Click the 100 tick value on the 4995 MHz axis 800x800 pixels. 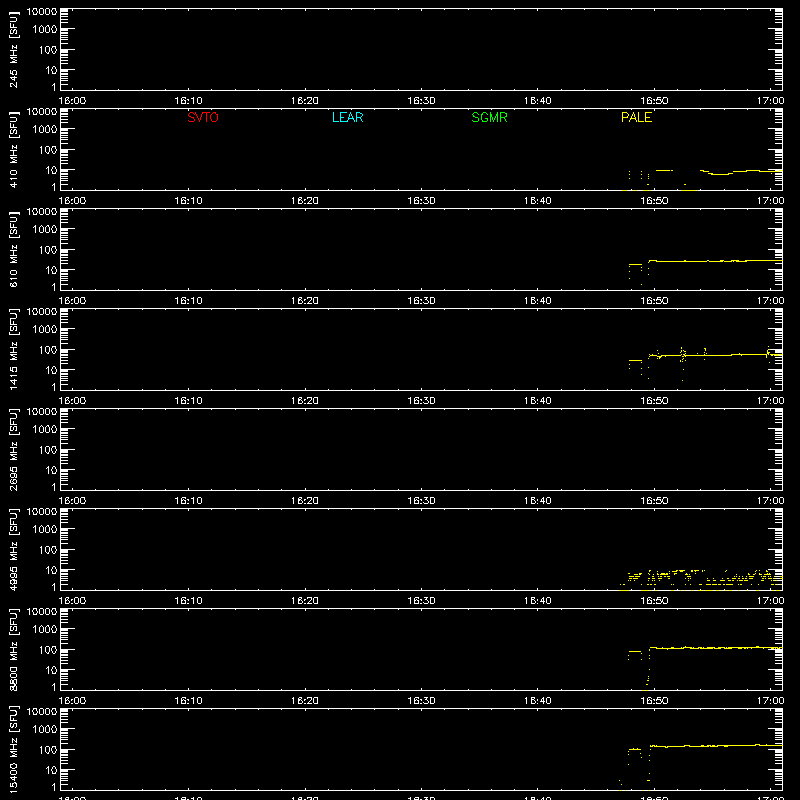click(48, 550)
